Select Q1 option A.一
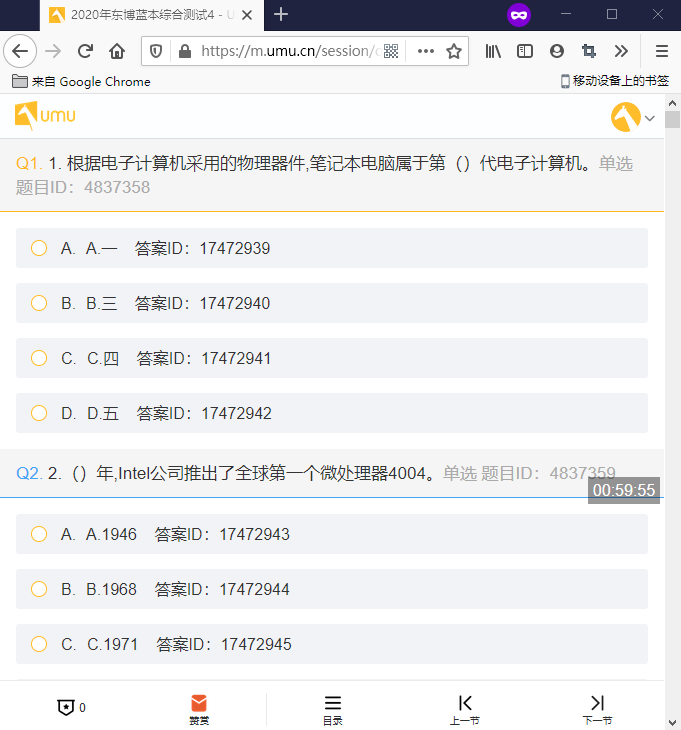This screenshot has width=681, height=730. (x=331, y=248)
